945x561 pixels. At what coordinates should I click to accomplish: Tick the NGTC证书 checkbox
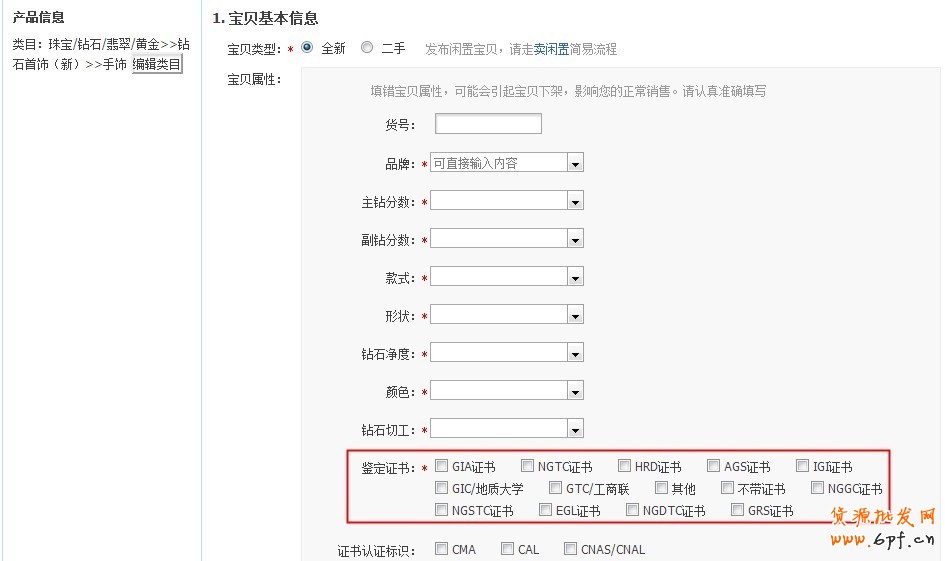click(528, 466)
